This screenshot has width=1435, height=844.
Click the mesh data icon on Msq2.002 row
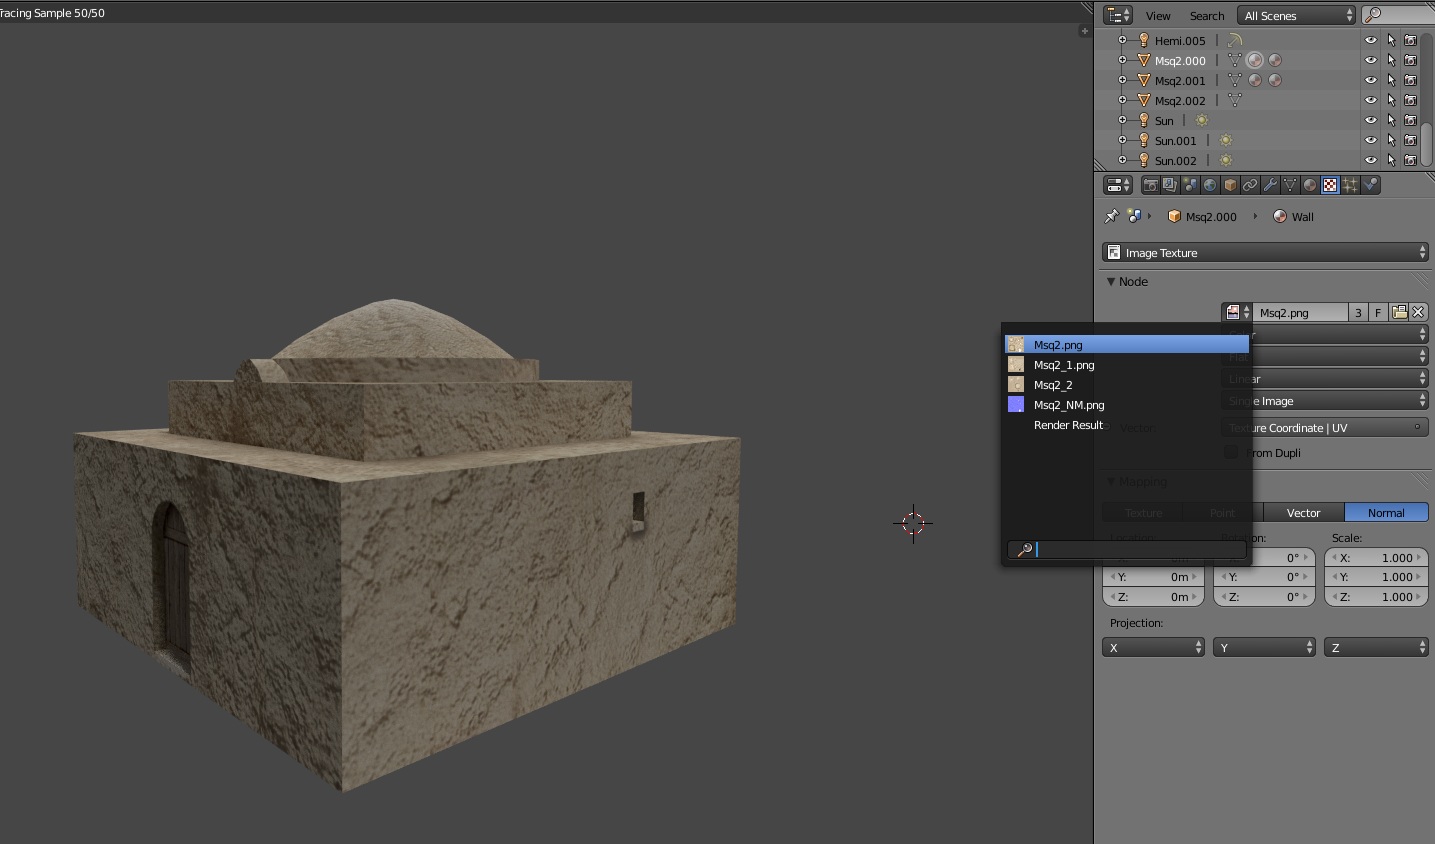coord(1235,100)
